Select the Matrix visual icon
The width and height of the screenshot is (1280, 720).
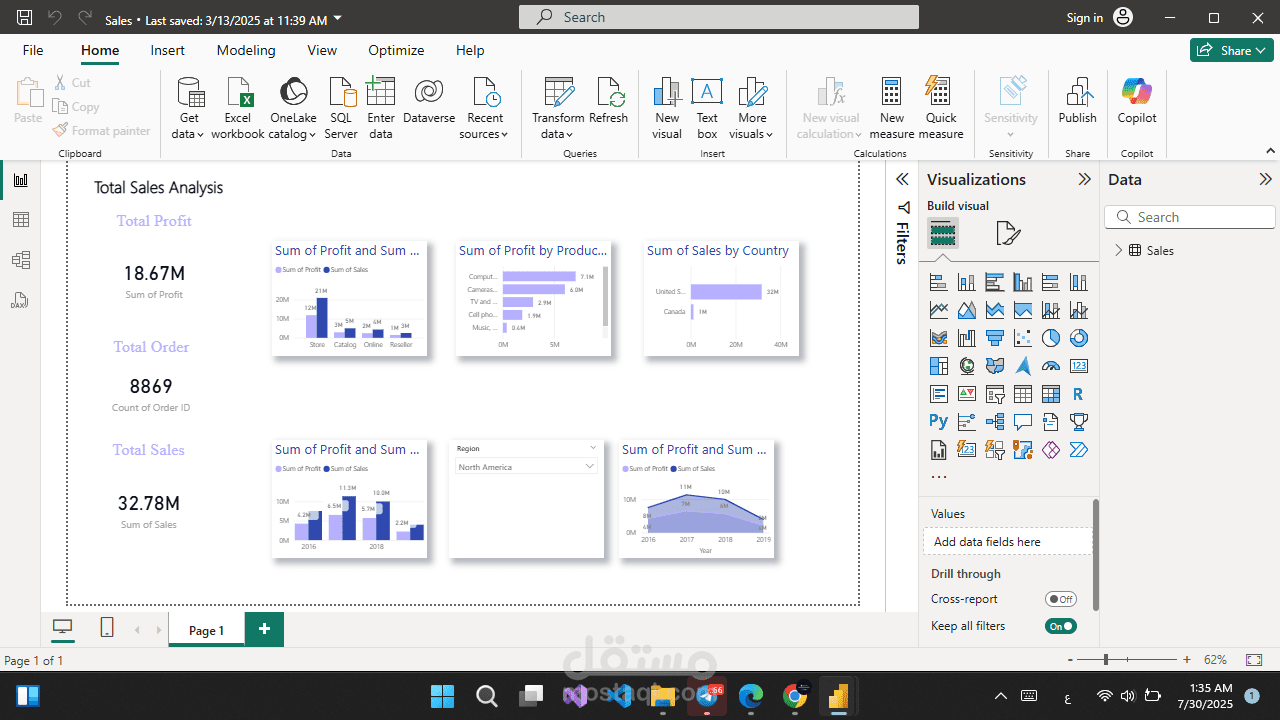pyautogui.click(x=1050, y=394)
